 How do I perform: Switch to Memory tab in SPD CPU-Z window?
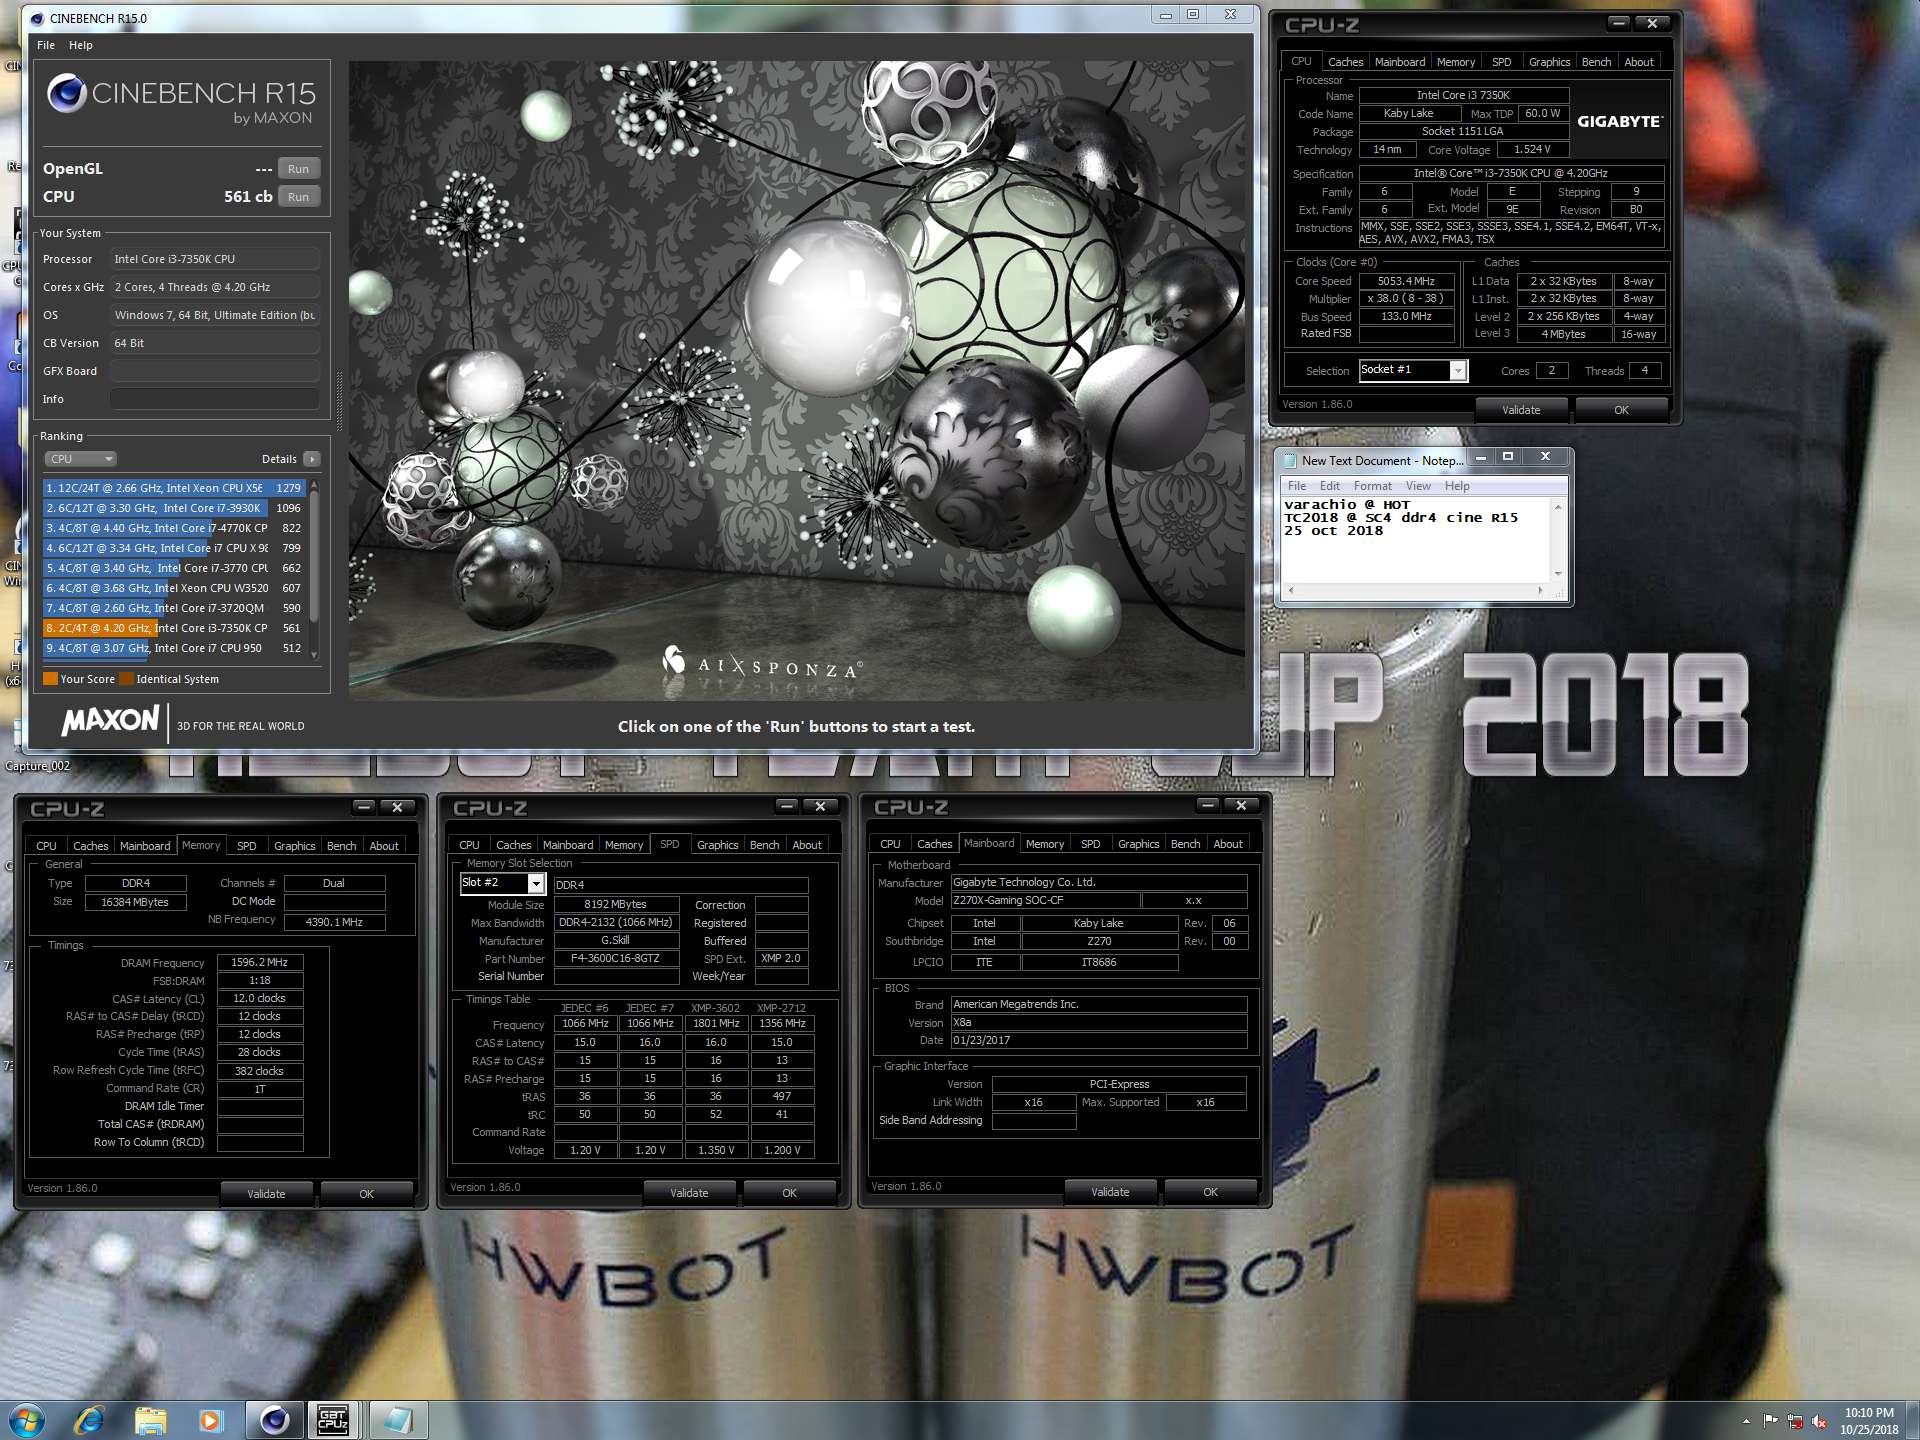coord(624,845)
